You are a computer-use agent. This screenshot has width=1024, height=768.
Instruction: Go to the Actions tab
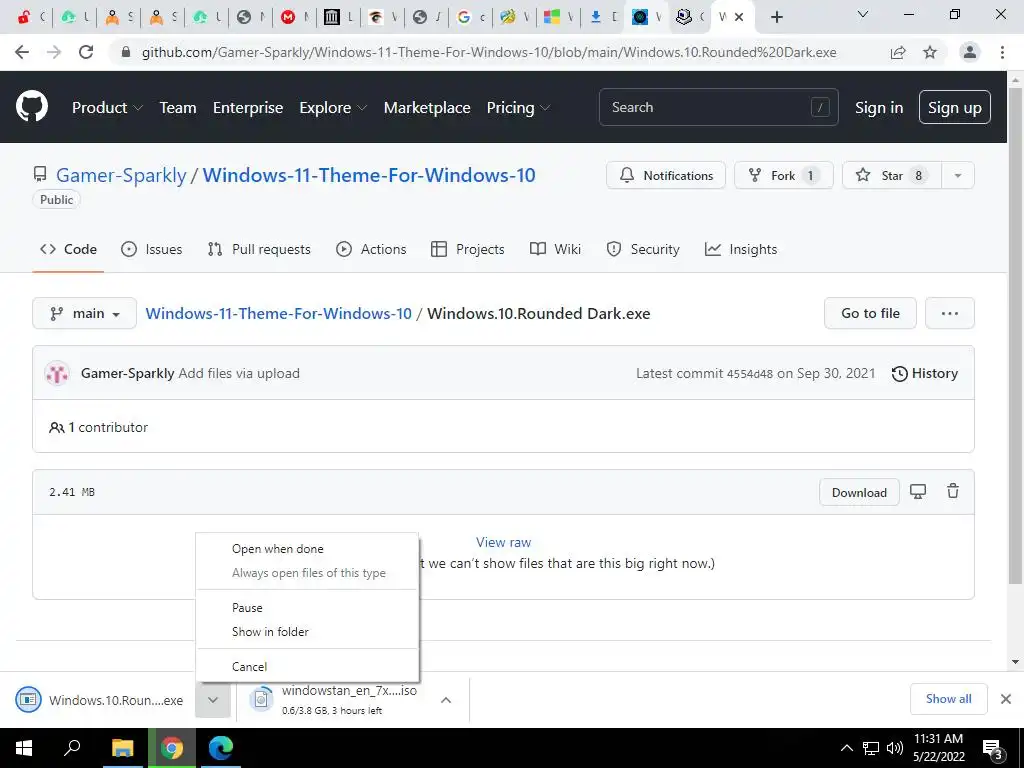click(x=371, y=249)
